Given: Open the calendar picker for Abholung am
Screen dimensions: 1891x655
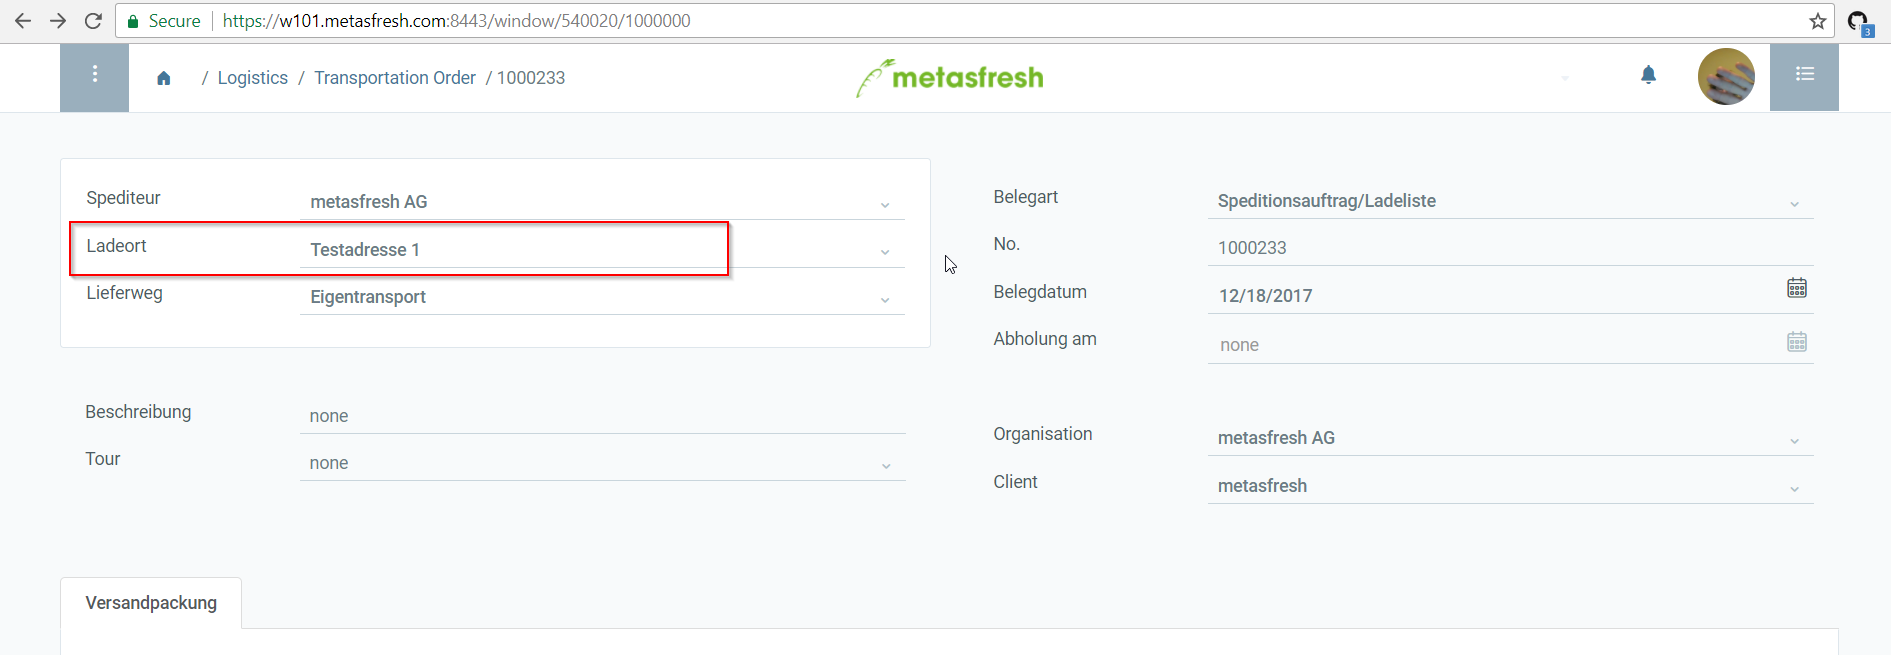Looking at the screenshot, I should (1797, 341).
